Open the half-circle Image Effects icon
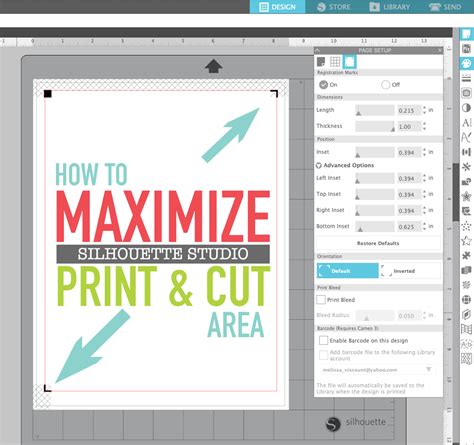 coord(467,108)
